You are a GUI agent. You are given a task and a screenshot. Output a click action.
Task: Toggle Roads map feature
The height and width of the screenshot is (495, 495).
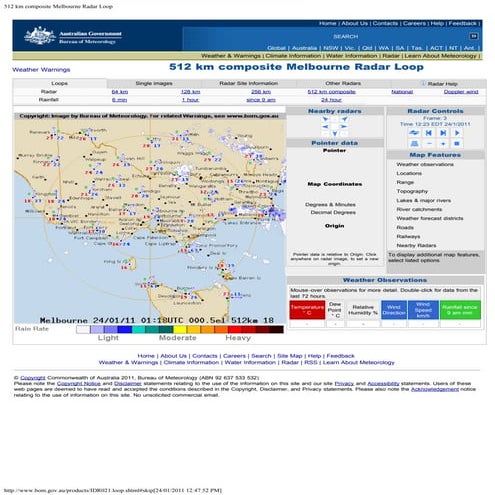pos(405,227)
